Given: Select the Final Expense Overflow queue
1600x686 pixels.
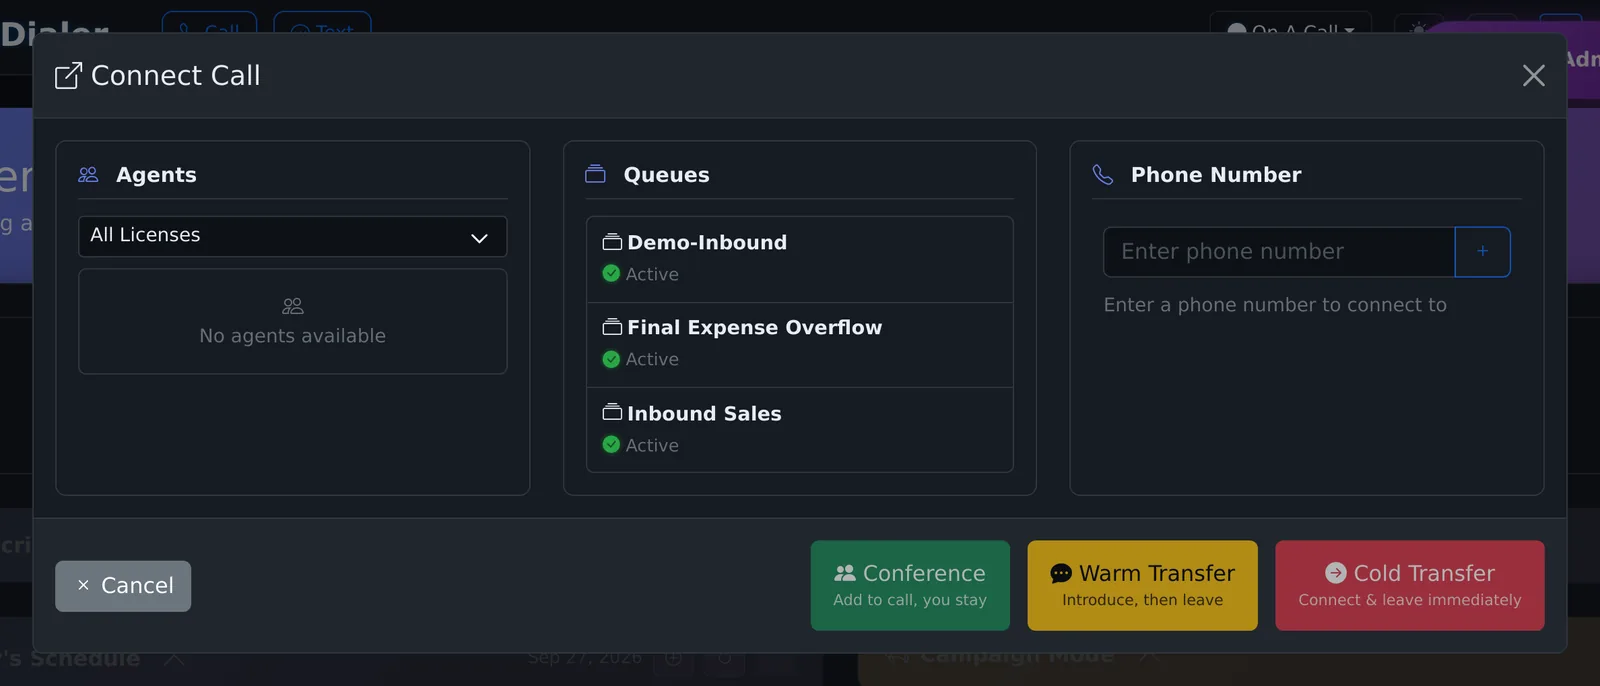Looking at the screenshot, I should [800, 345].
